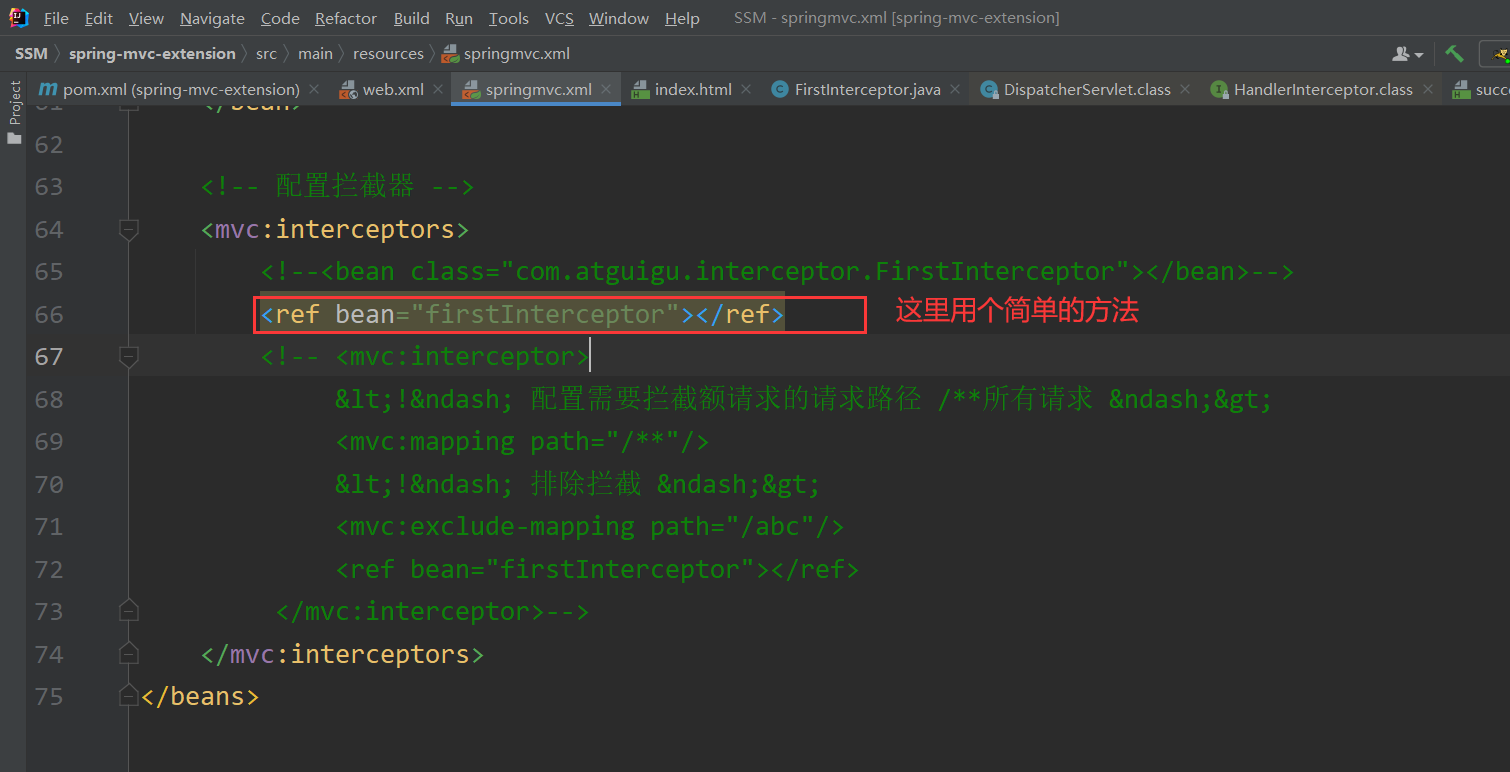
Task: Open the user account icon dropdown
Action: coord(1407,54)
